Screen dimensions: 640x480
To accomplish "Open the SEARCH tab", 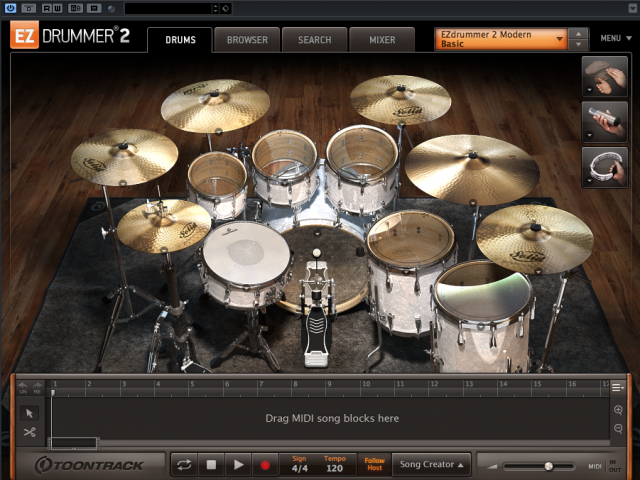I will tap(314, 40).
